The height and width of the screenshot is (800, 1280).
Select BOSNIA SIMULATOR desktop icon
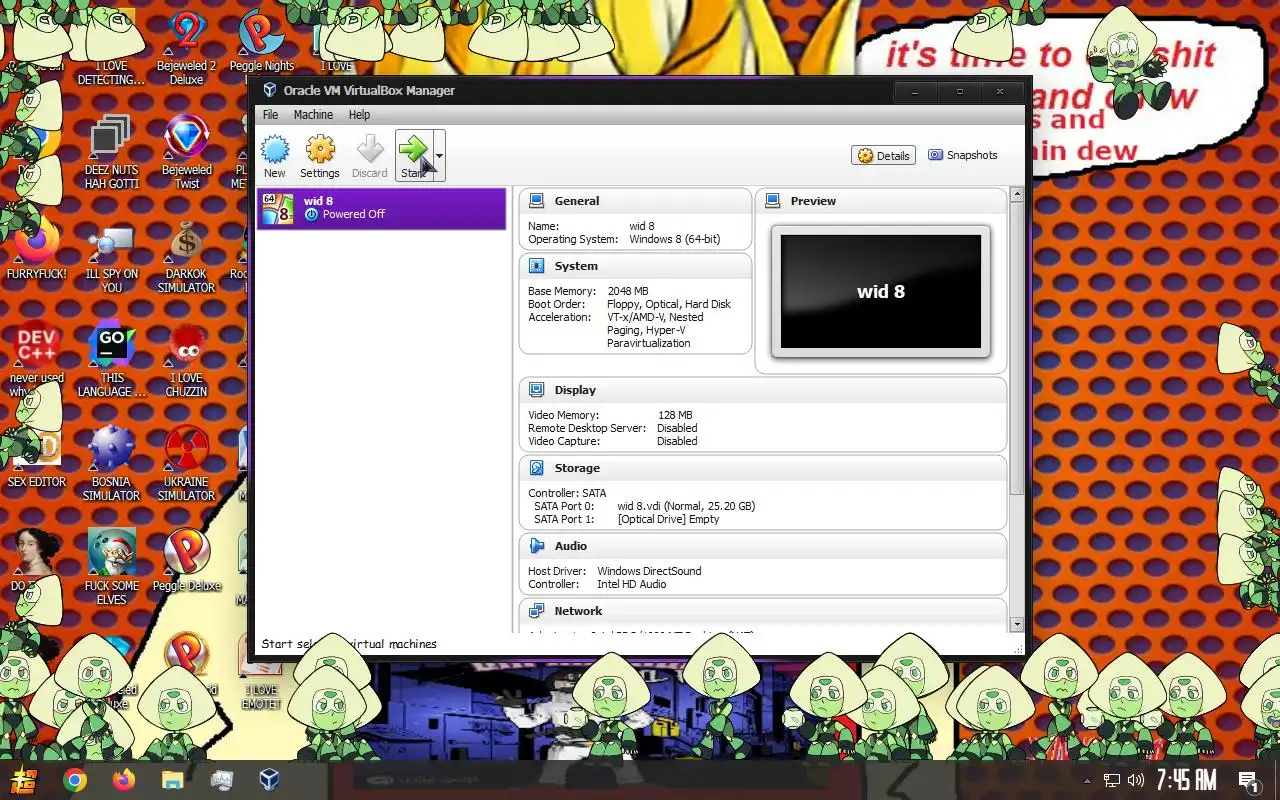(x=111, y=464)
